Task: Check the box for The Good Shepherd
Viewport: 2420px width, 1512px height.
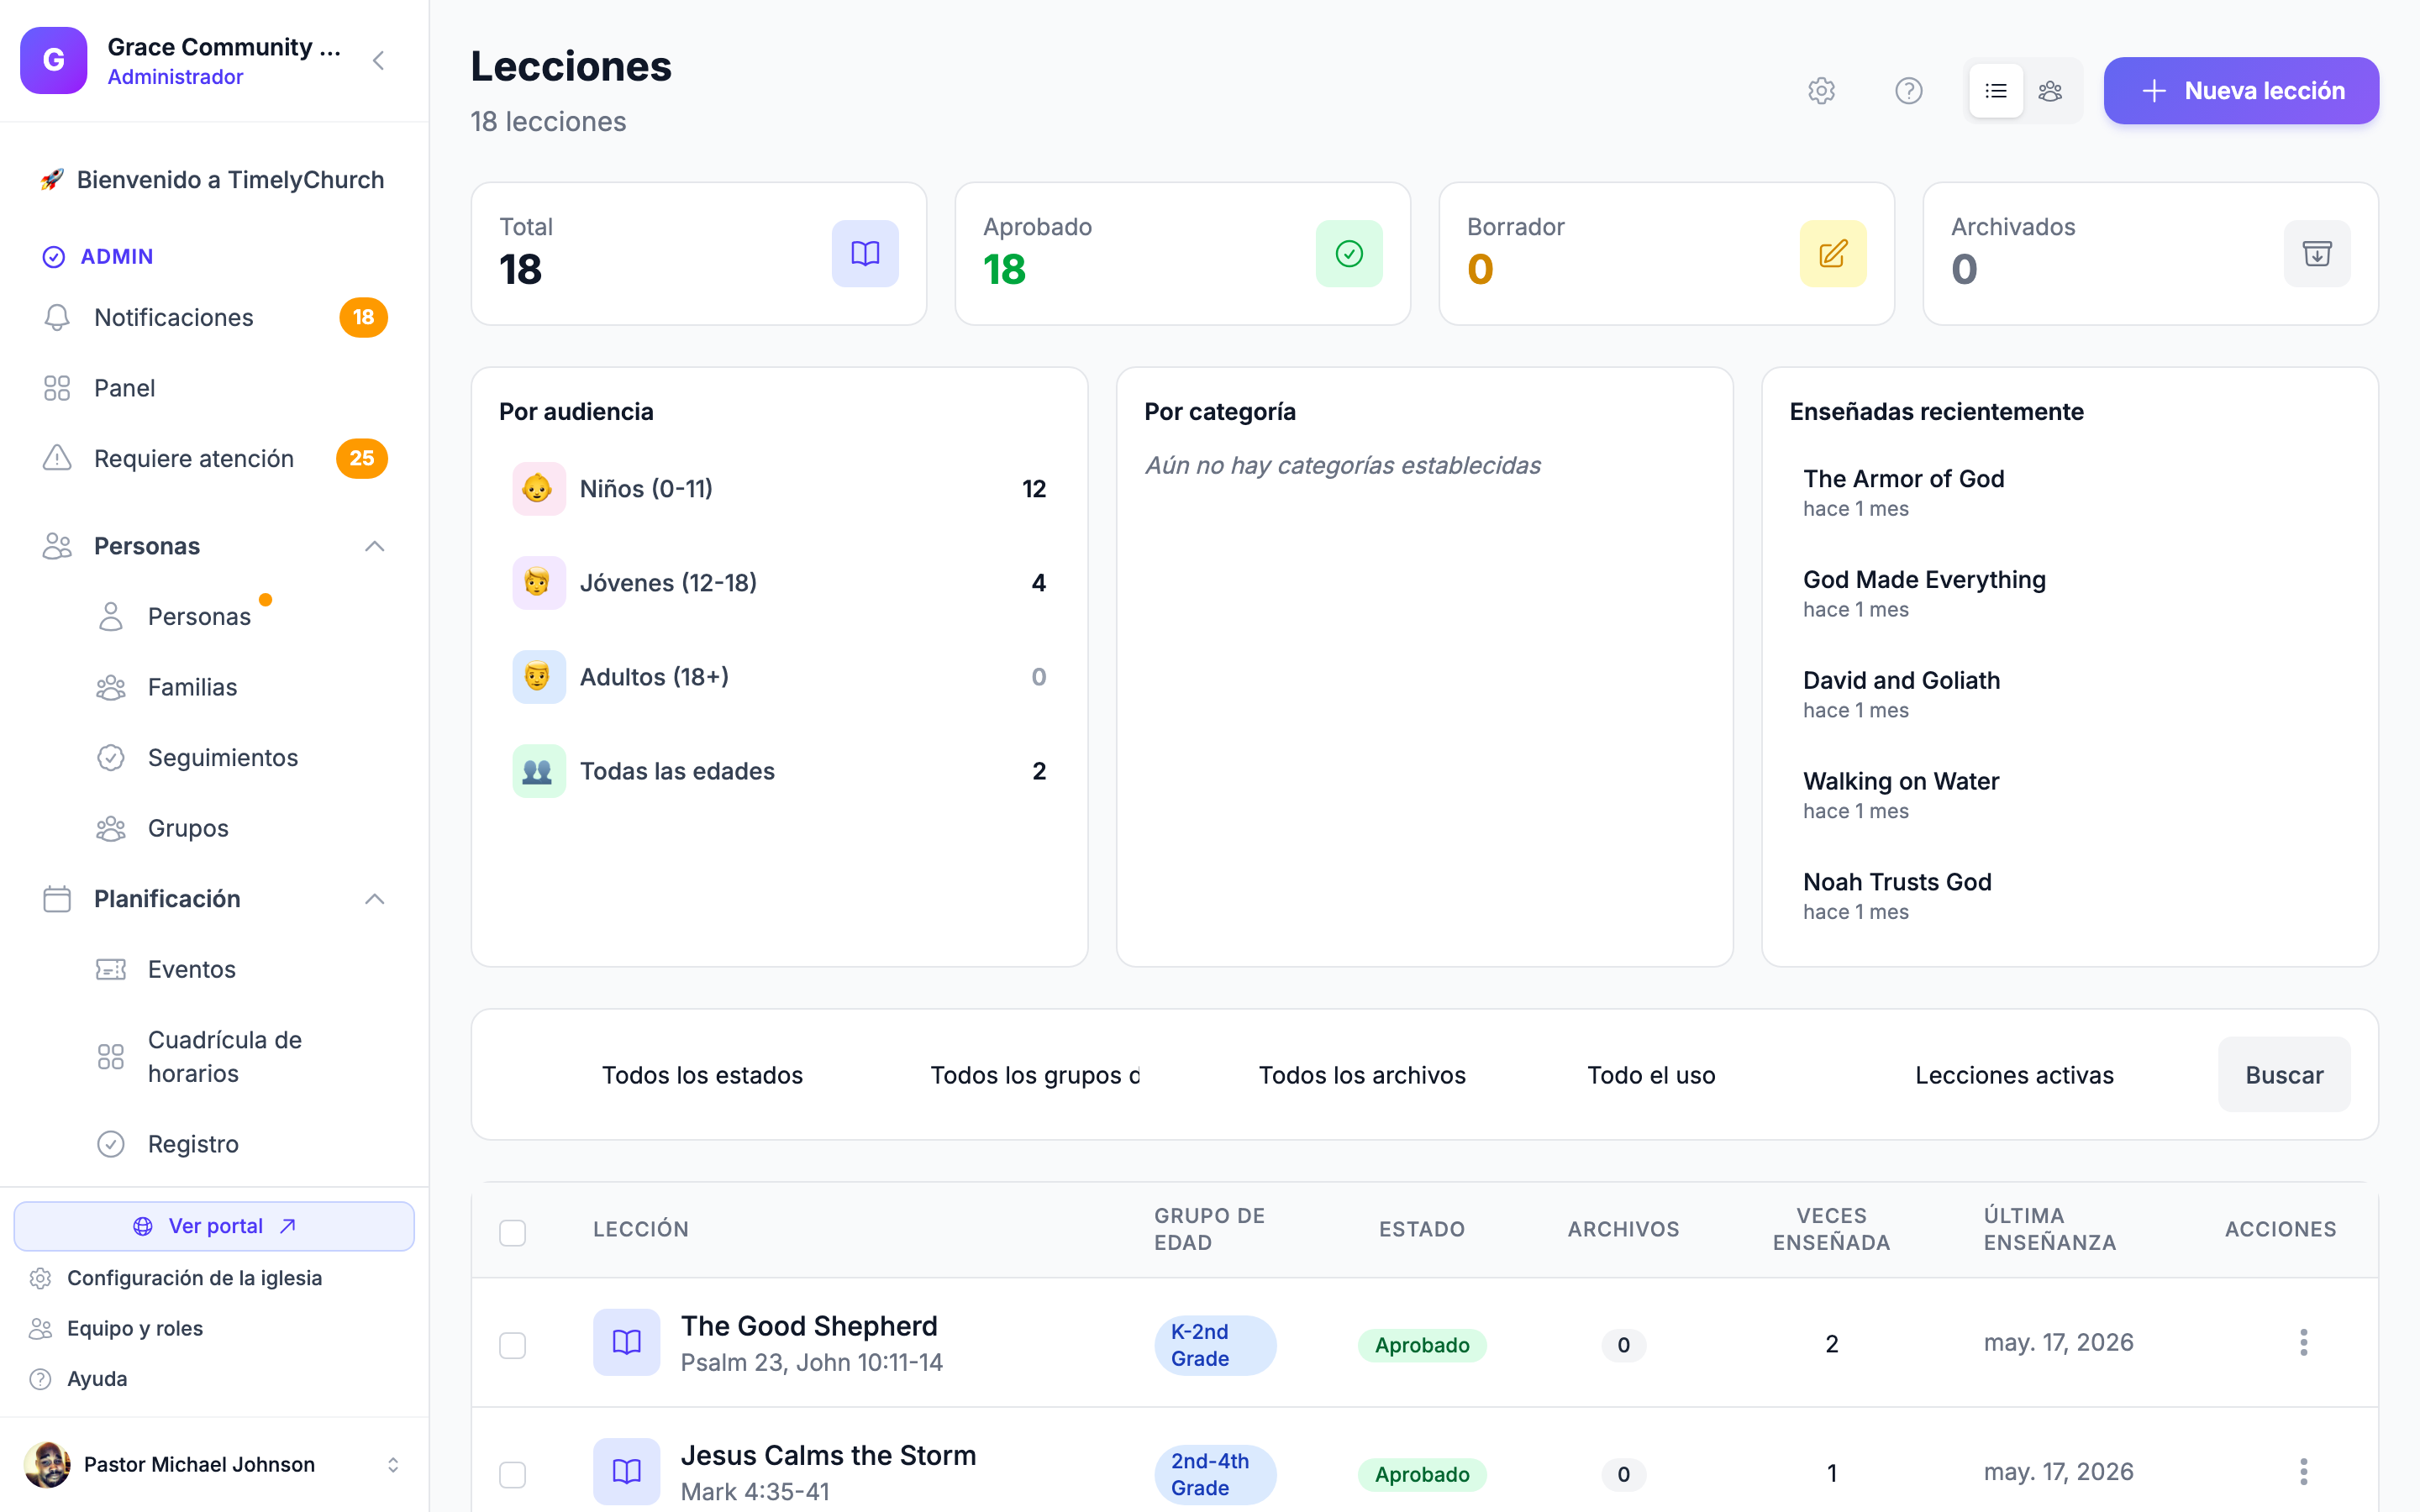Action: pos(512,1344)
